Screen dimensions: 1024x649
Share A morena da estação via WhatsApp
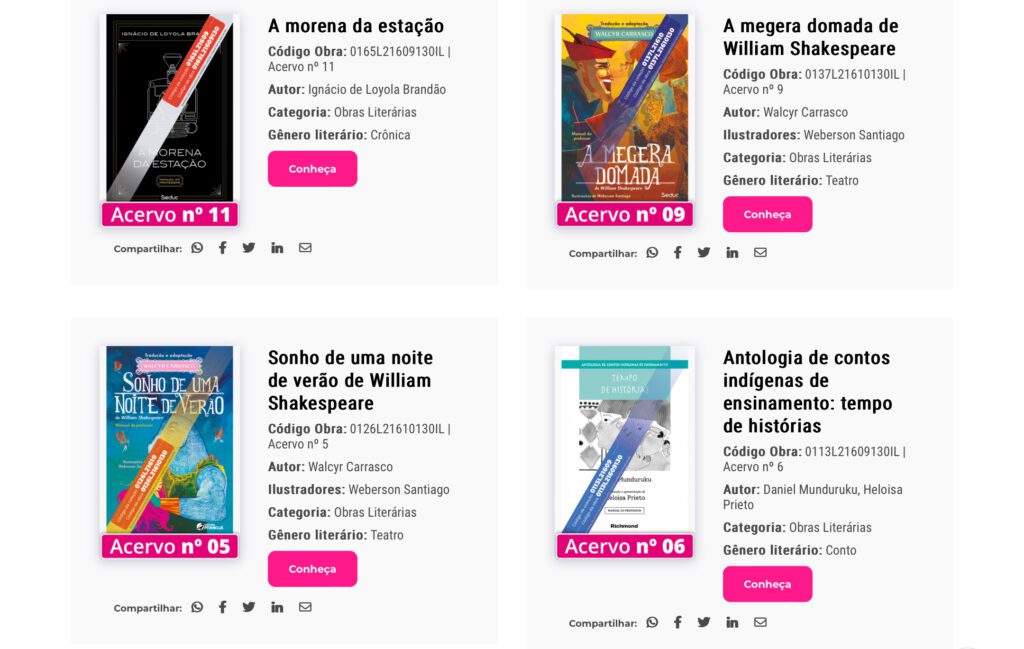tap(197, 247)
